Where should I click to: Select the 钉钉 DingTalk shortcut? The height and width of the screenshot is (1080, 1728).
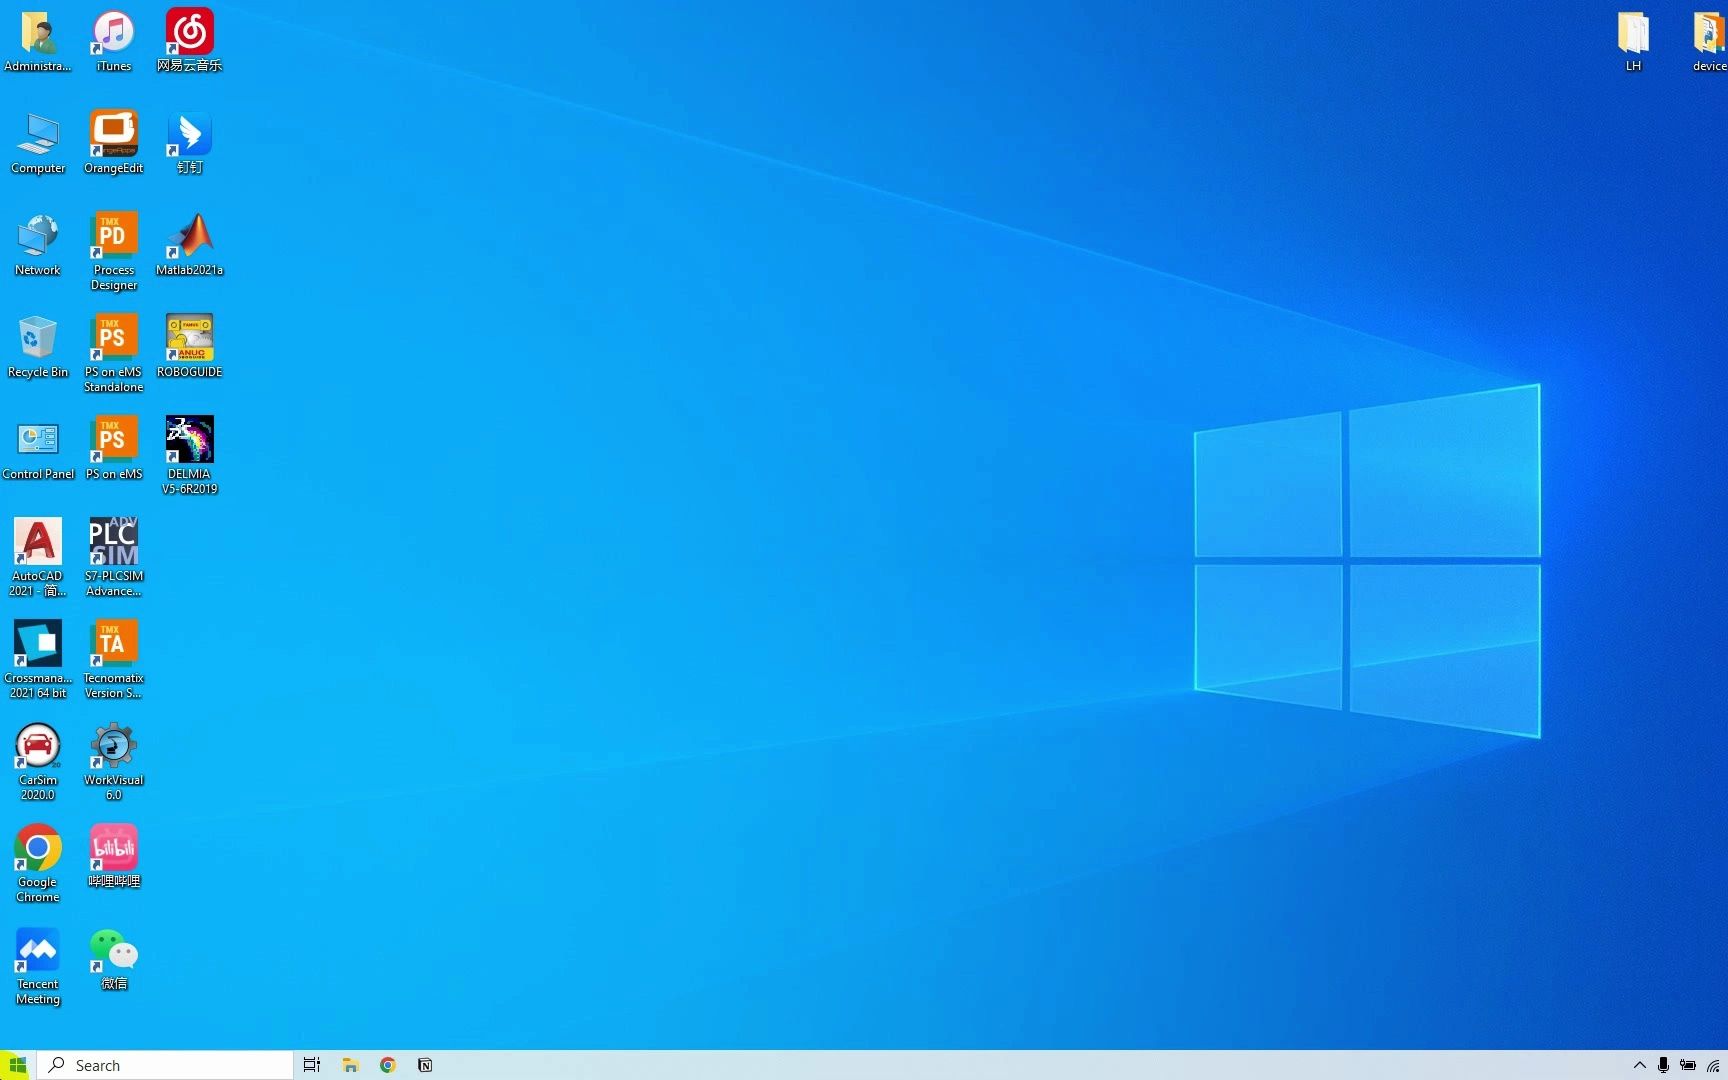[189, 143]
